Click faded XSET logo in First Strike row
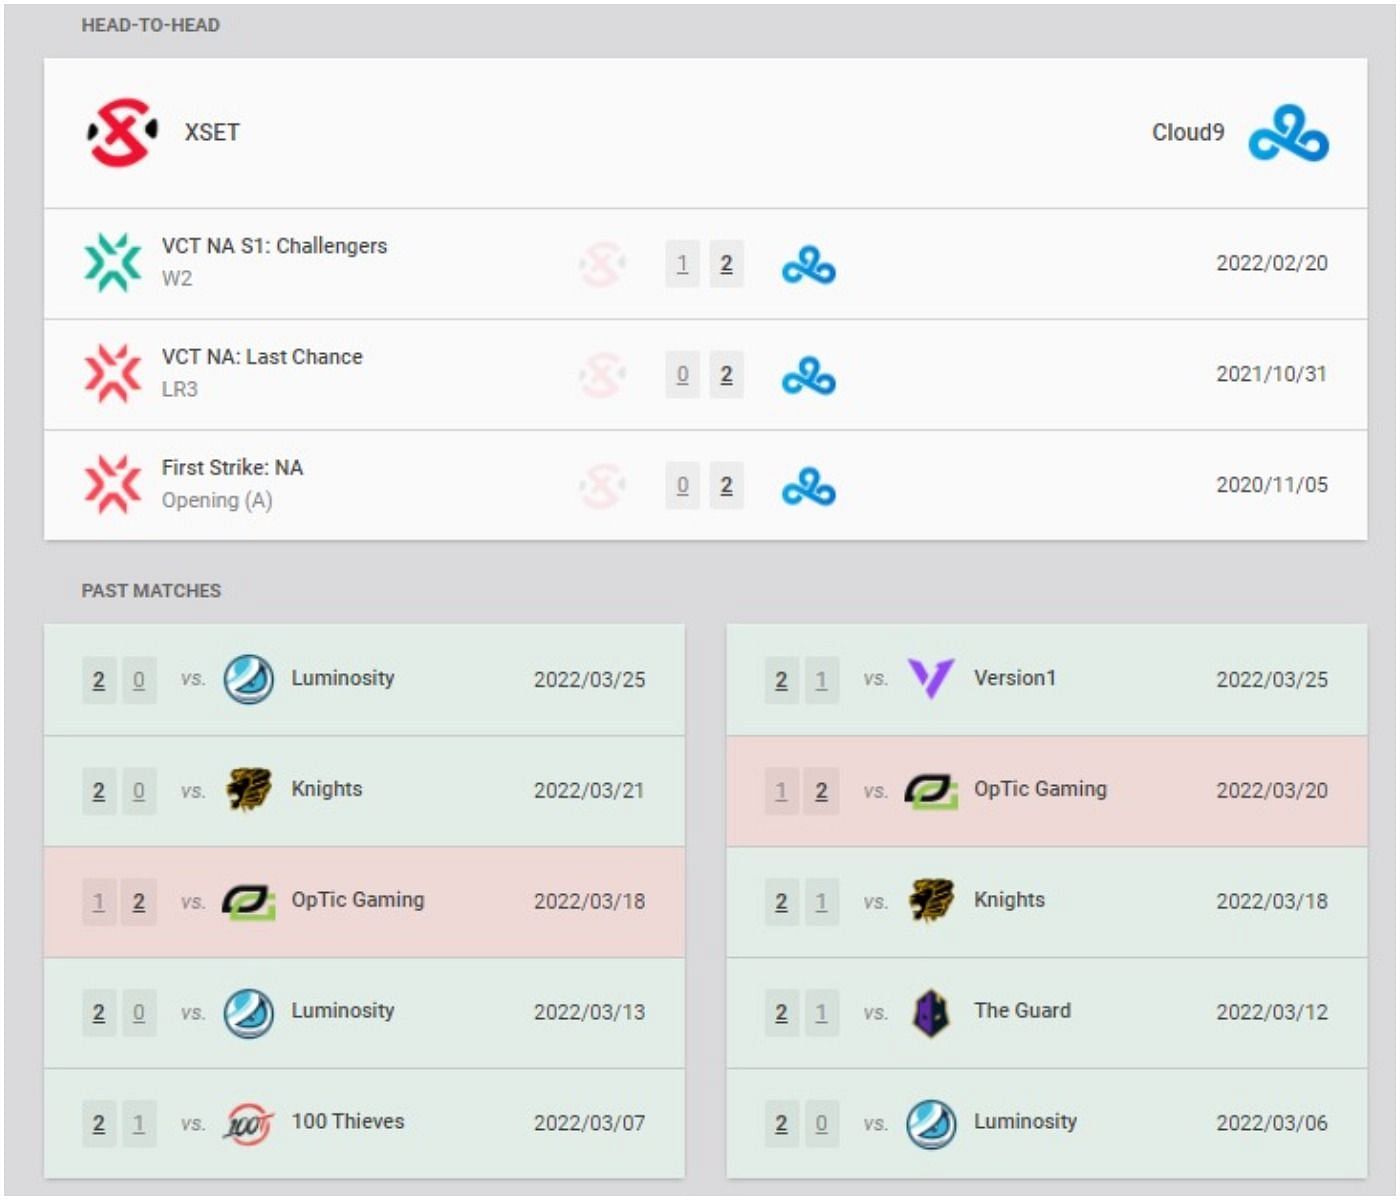Image resolution: width=1400 pixels, height=1200 pixels. pyautogui.click(x=602, y=486)
